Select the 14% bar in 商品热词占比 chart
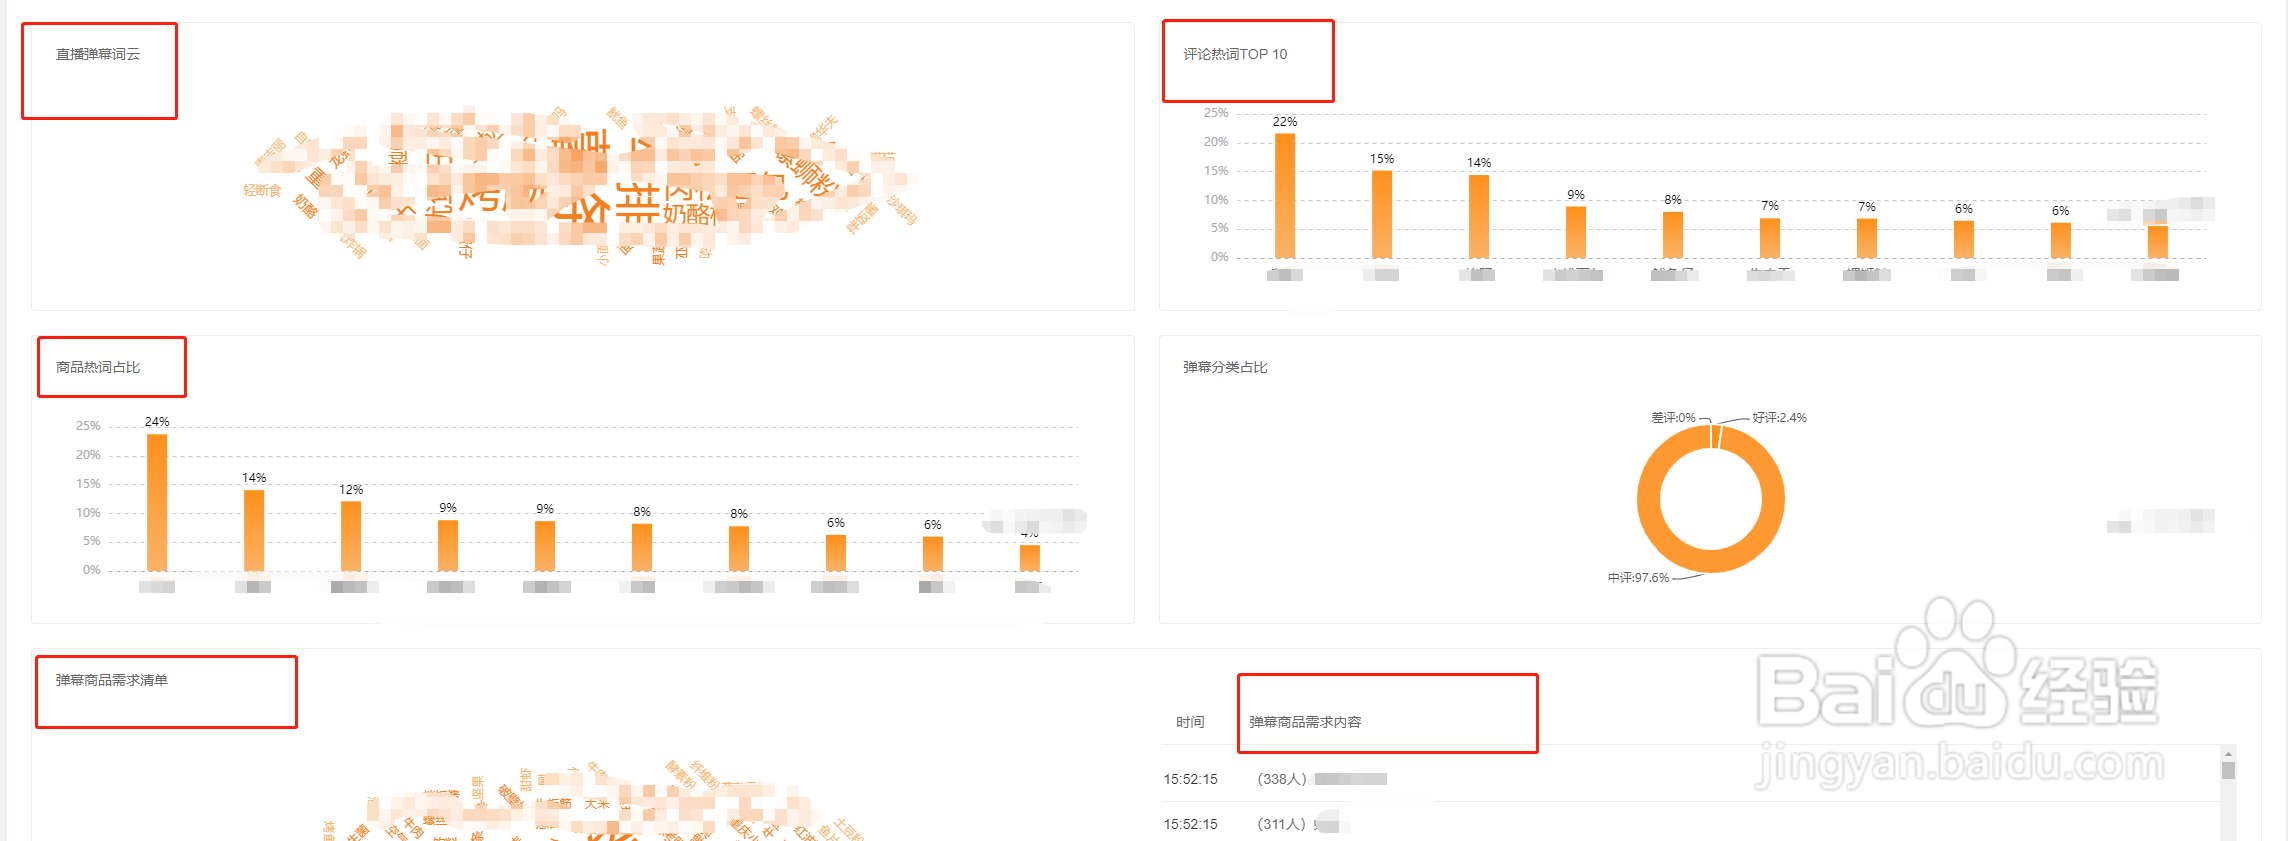This screenshot has height=841, width=2288. point(254,530)
